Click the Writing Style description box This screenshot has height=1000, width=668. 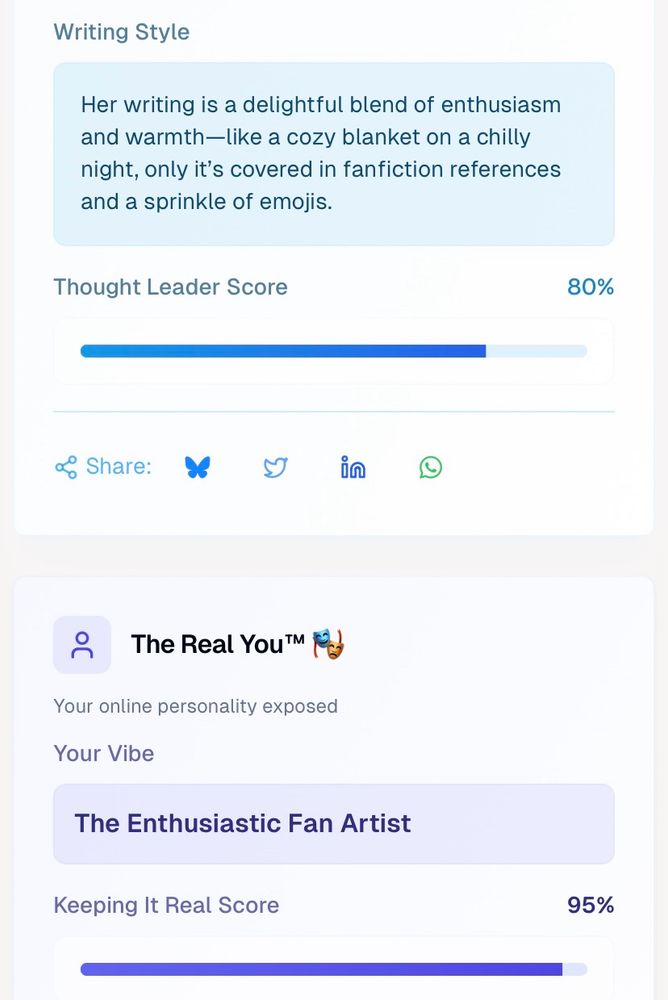334,154
